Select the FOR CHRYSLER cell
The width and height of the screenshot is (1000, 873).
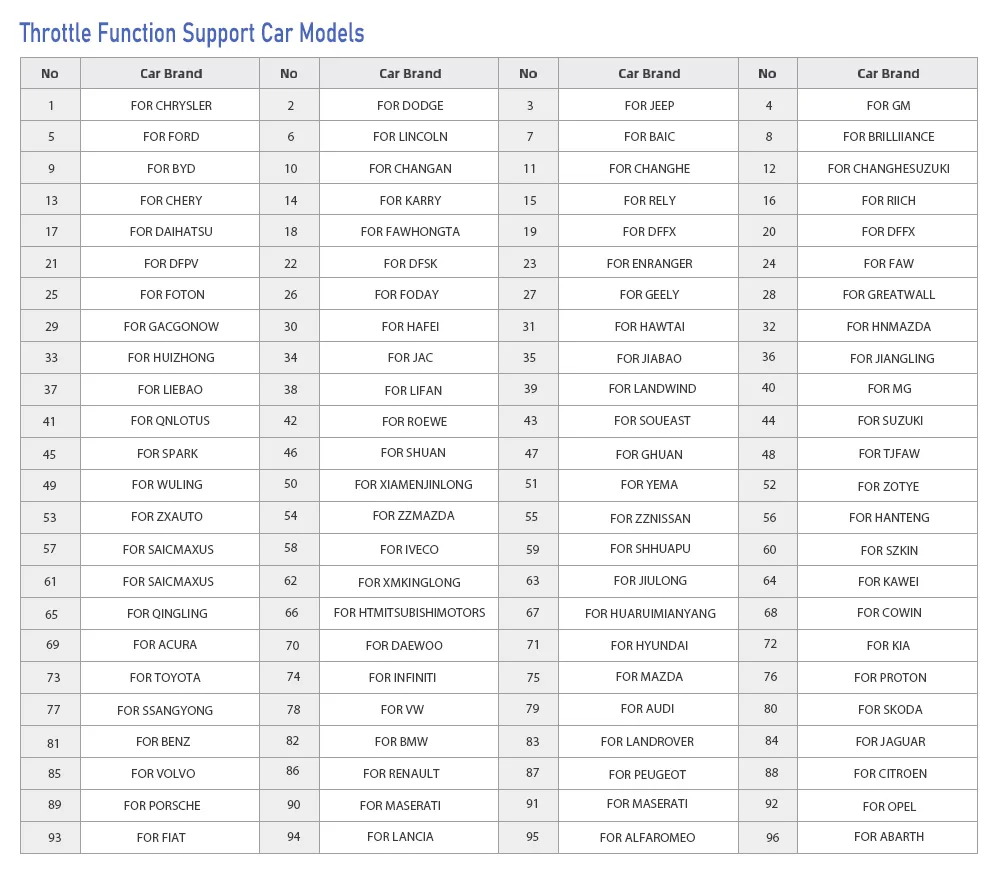click(171, 105)
